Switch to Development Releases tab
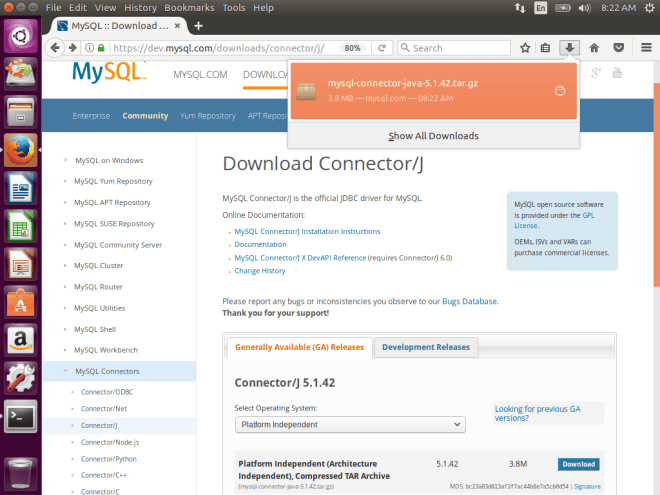 coord(425,347)
